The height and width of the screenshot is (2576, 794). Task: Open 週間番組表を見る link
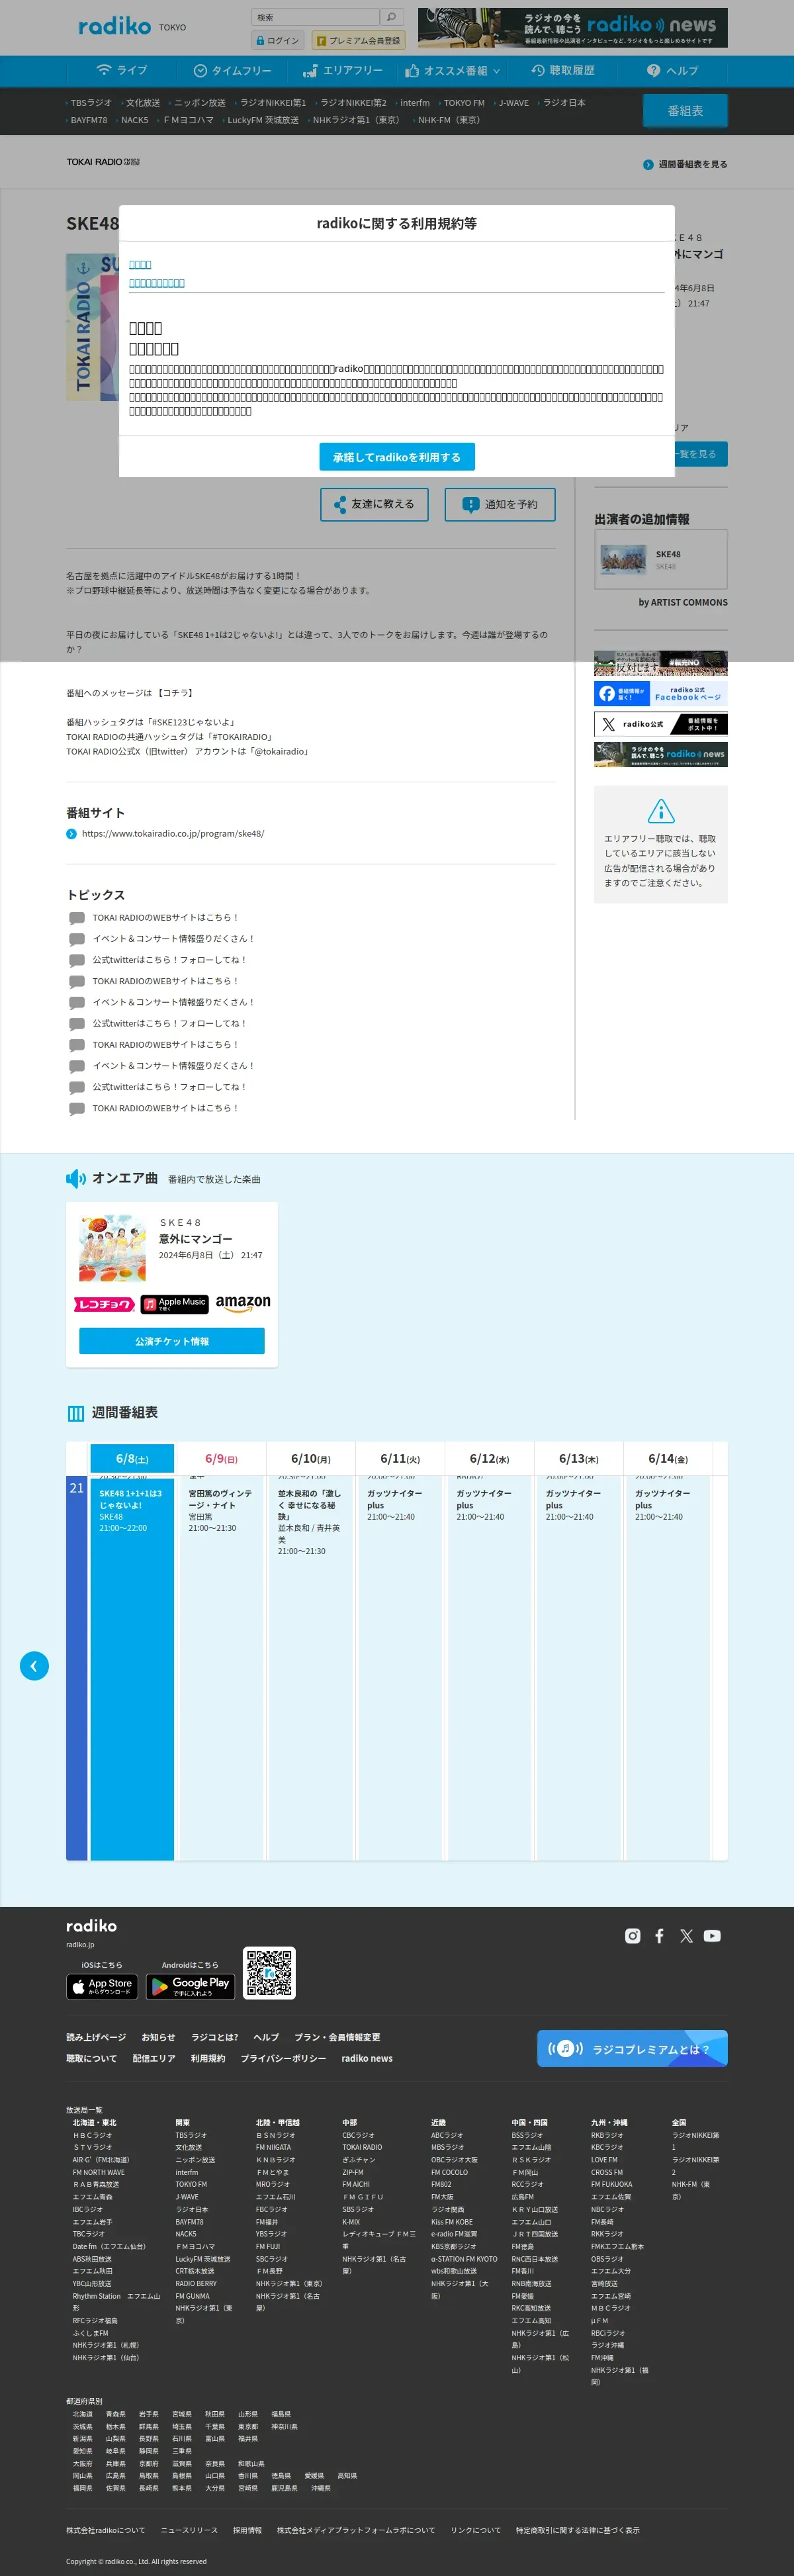pyautogui.click(x=685, y=164)
